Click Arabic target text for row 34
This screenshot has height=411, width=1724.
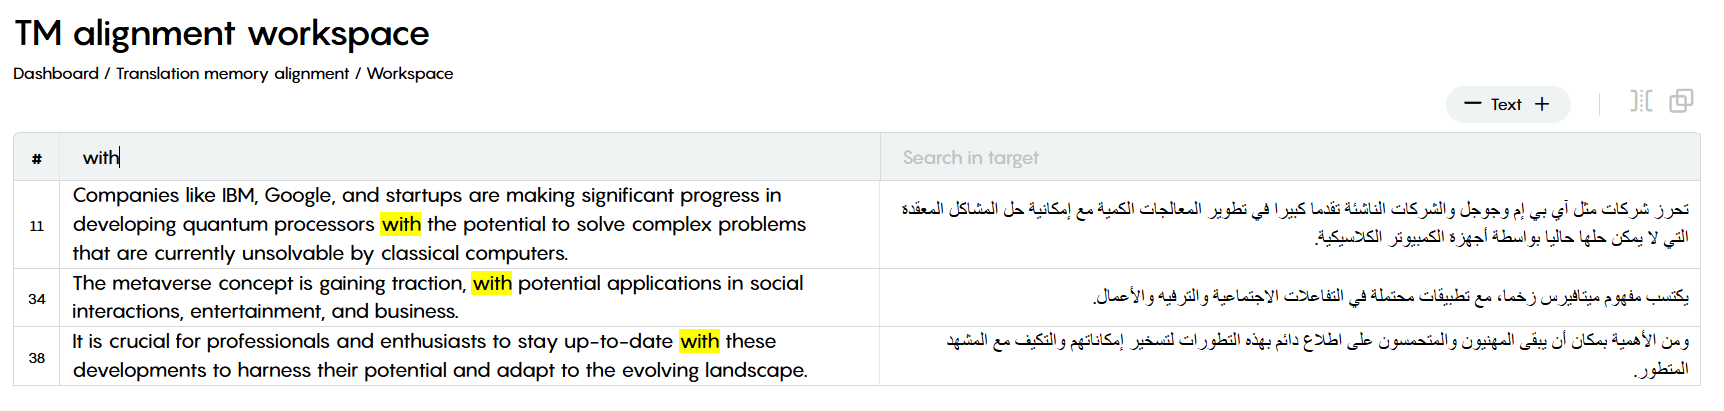pyautogui.click(x=1391, y=296)
